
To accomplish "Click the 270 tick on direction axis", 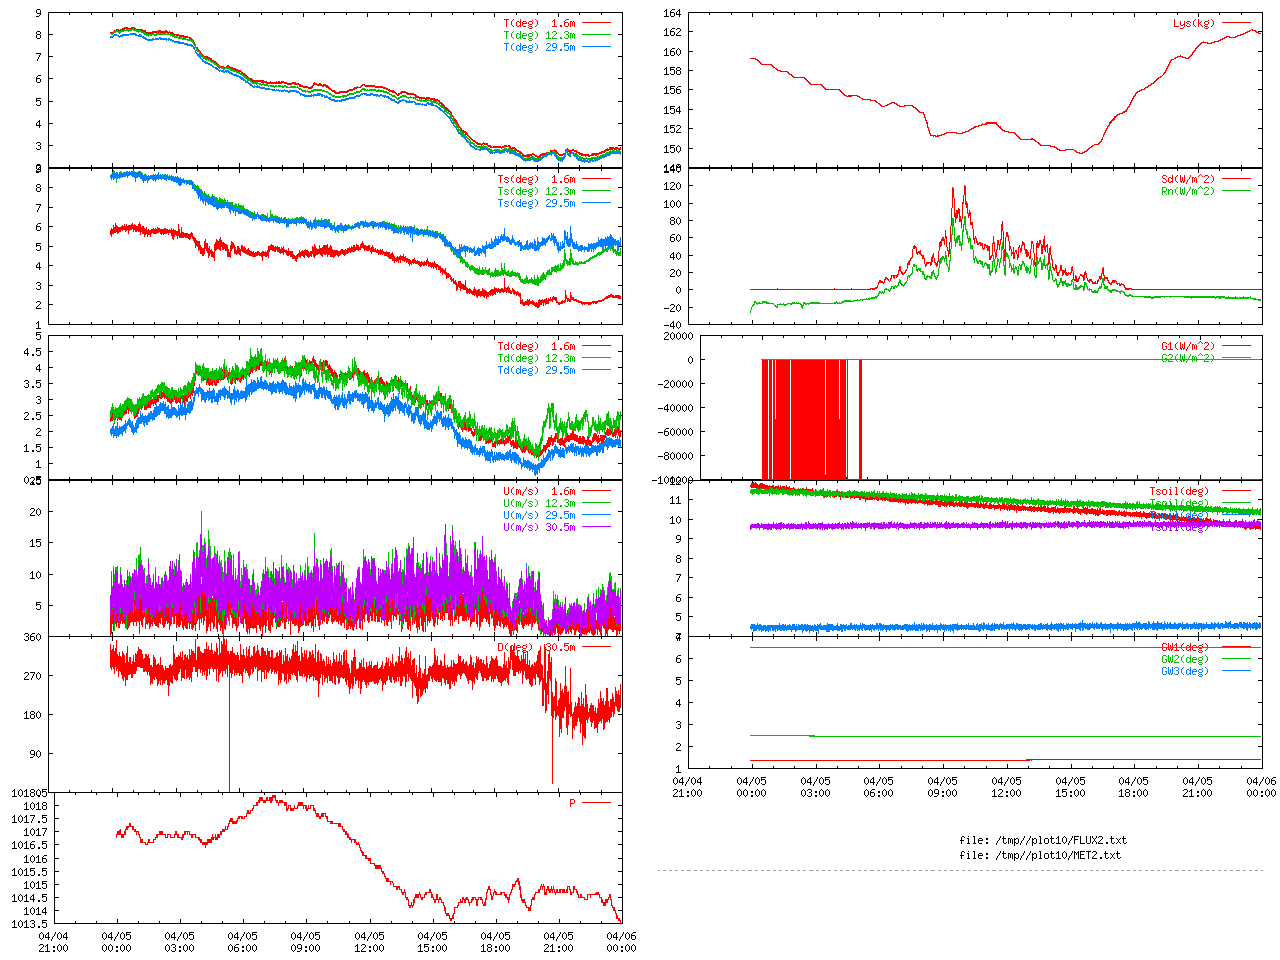I will coord(32,676).
